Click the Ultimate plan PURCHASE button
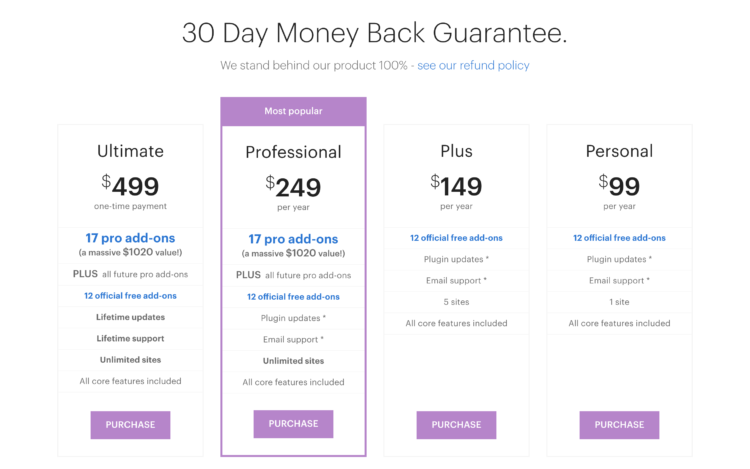750x469 pixels. click(130, 425)
